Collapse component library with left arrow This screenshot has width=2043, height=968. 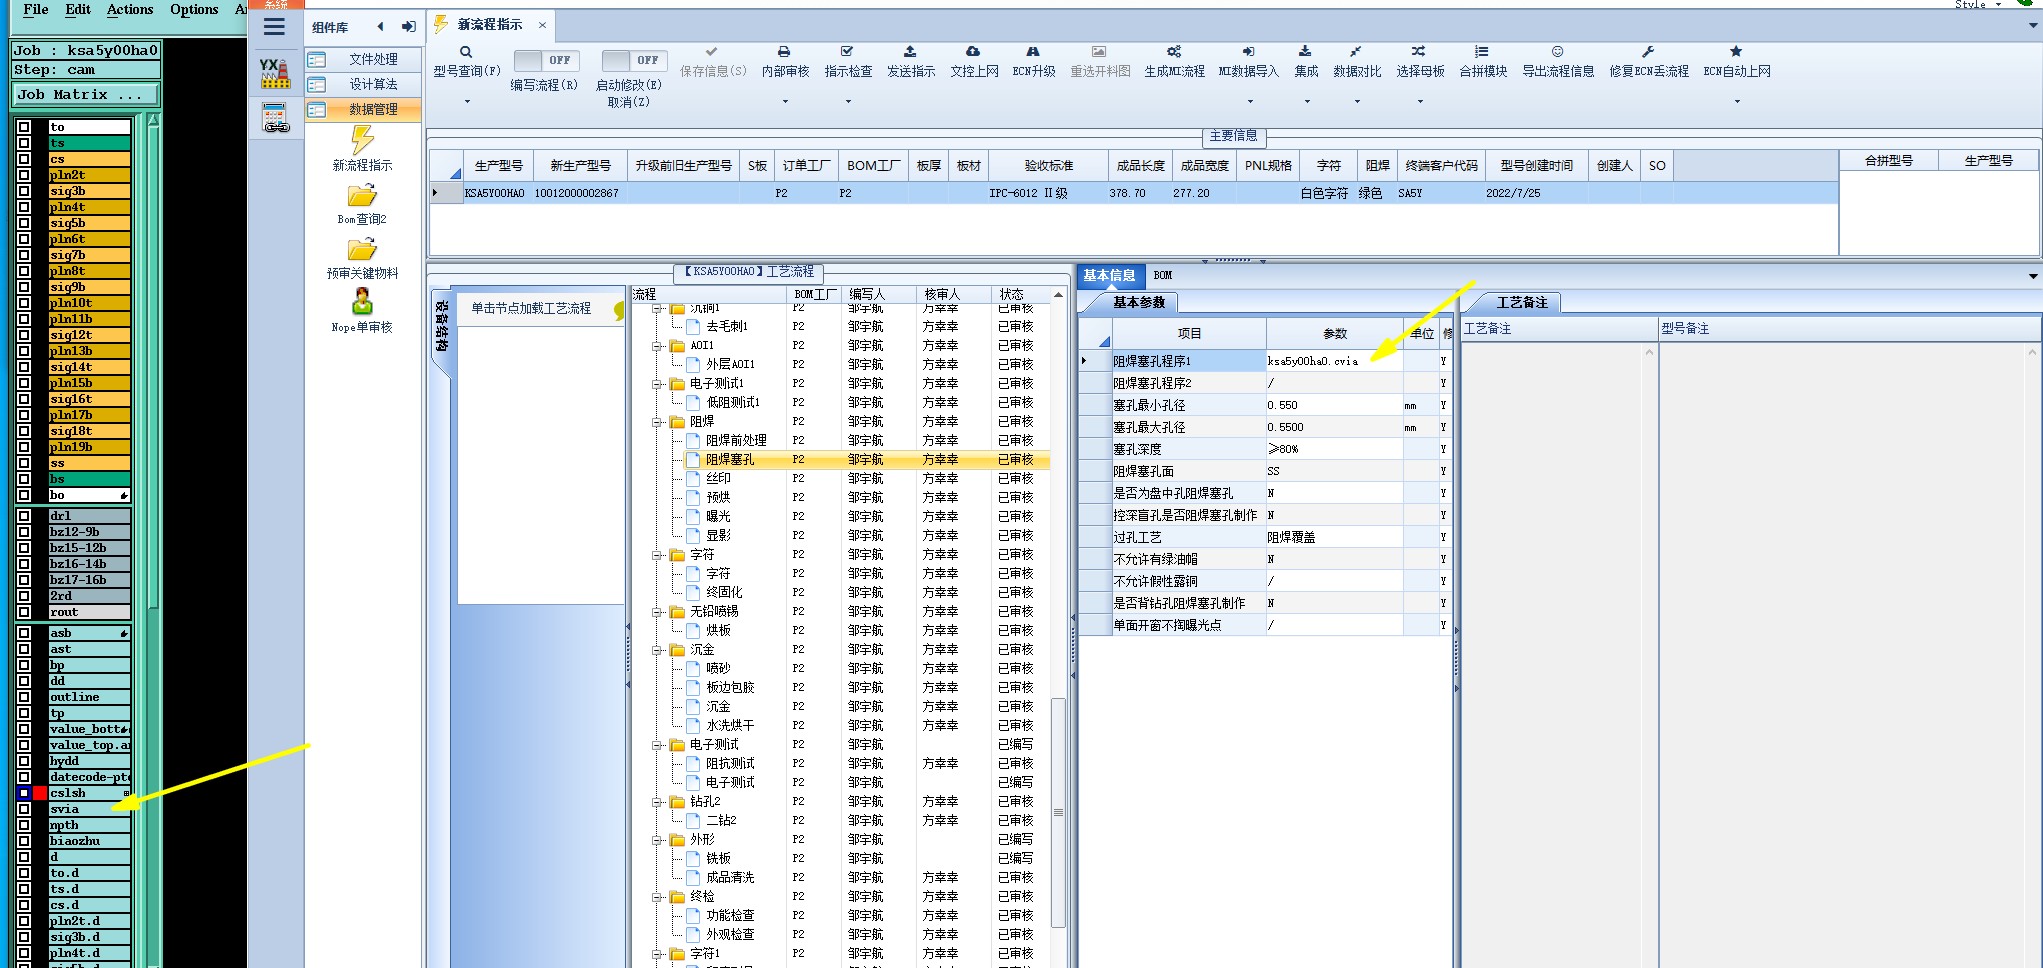coord(380,27)
